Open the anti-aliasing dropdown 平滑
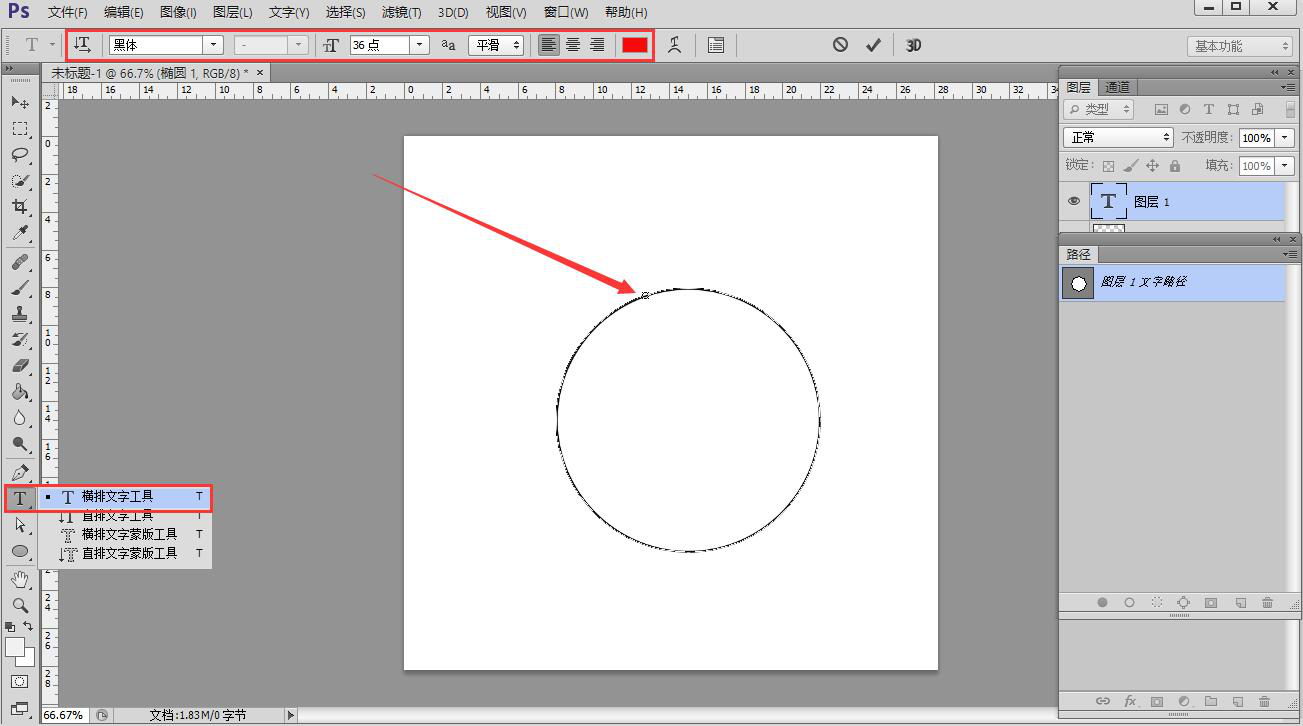The image size is (1303, 726). click(496, 45)
